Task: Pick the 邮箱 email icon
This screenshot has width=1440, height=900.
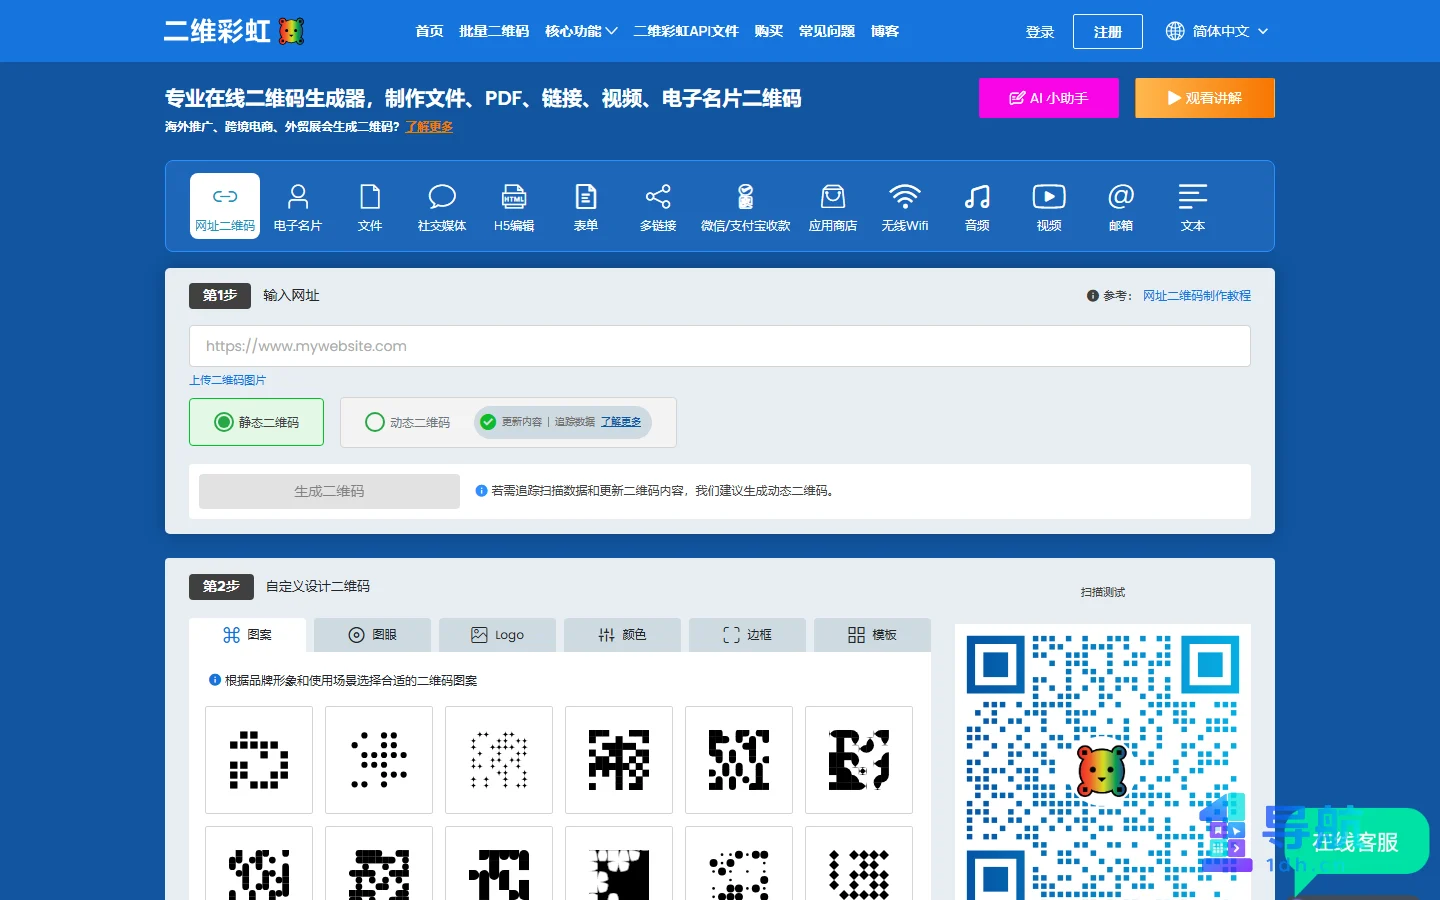Action: 1121,206
